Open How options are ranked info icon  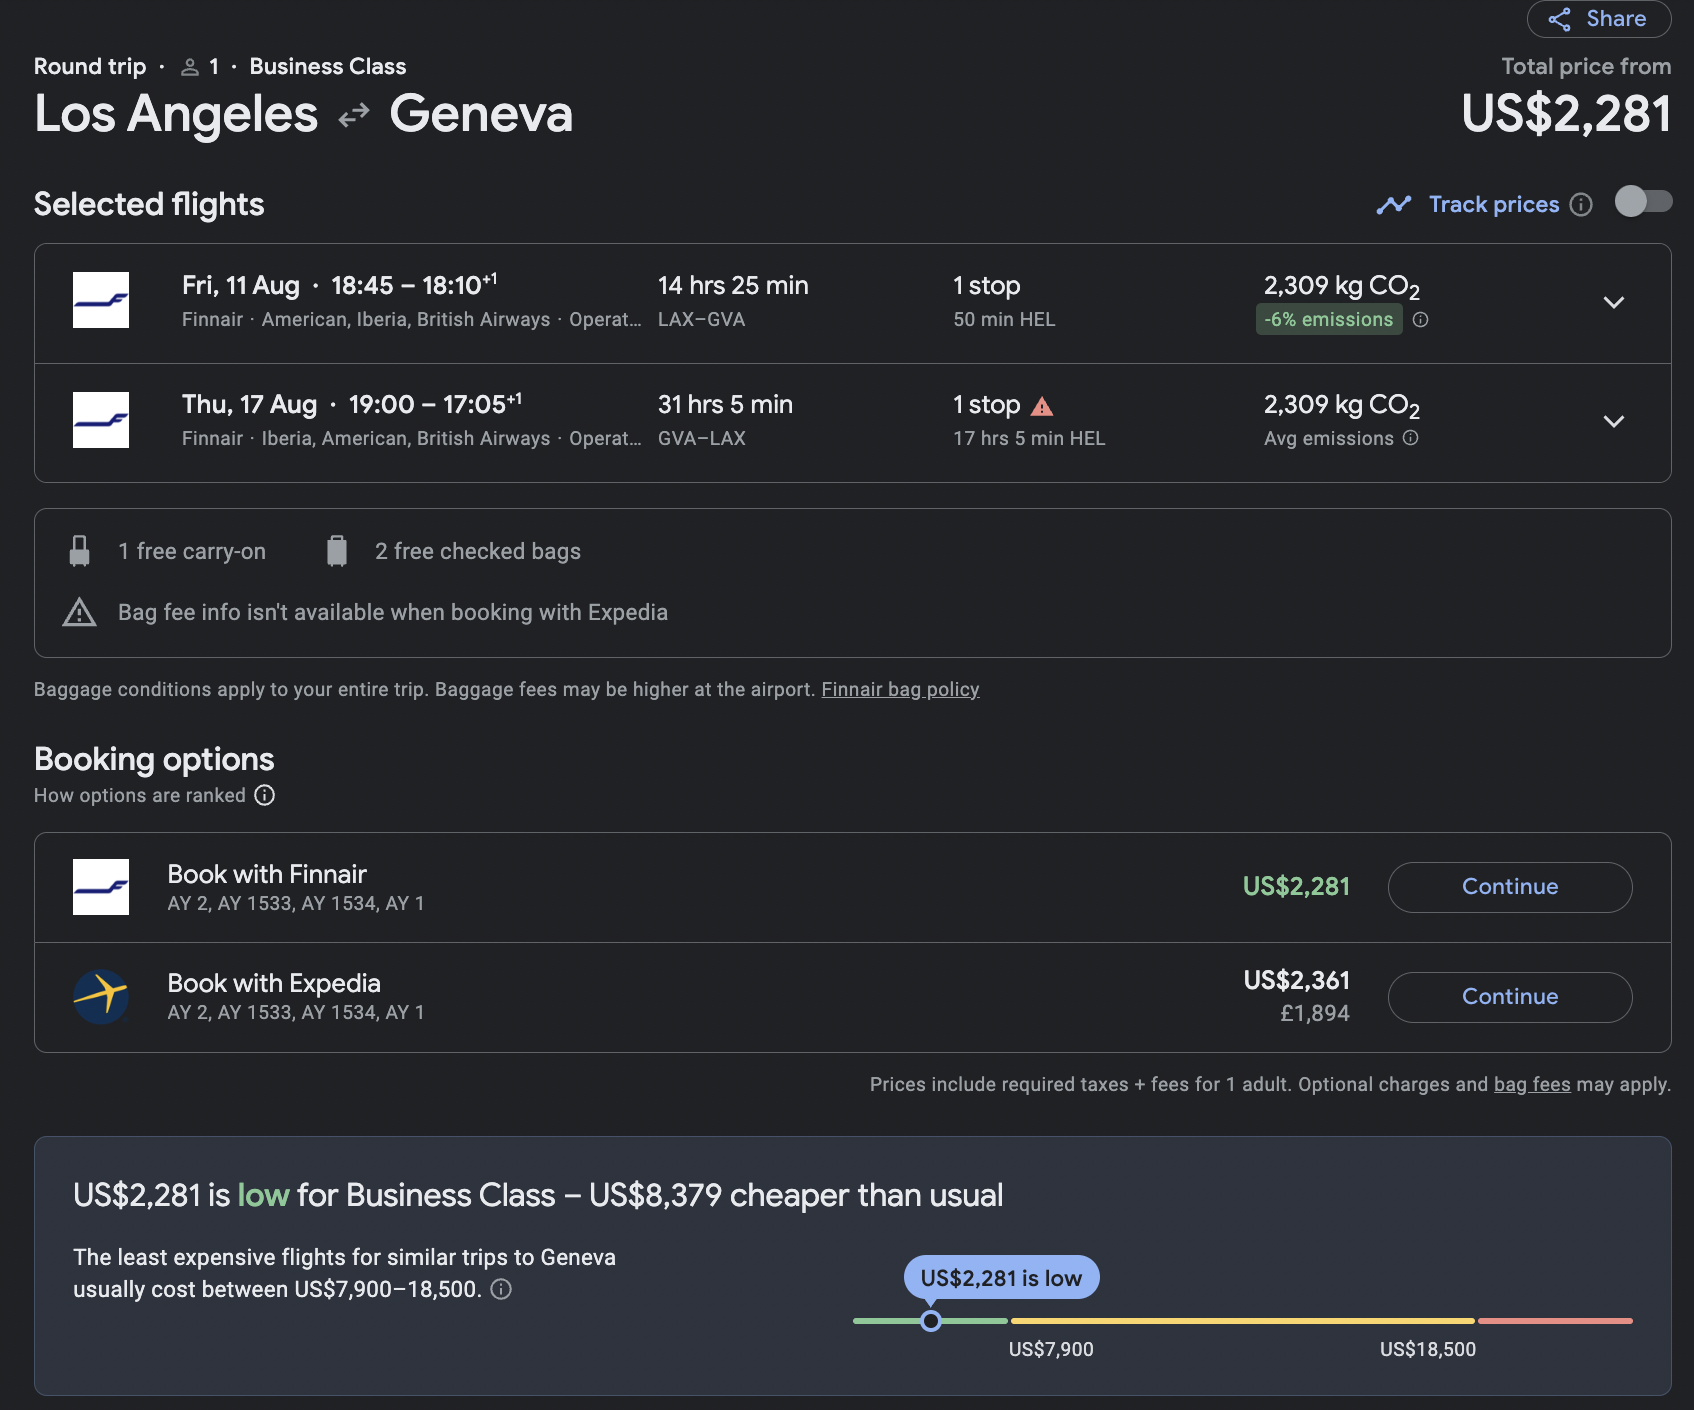coord(264,795)
